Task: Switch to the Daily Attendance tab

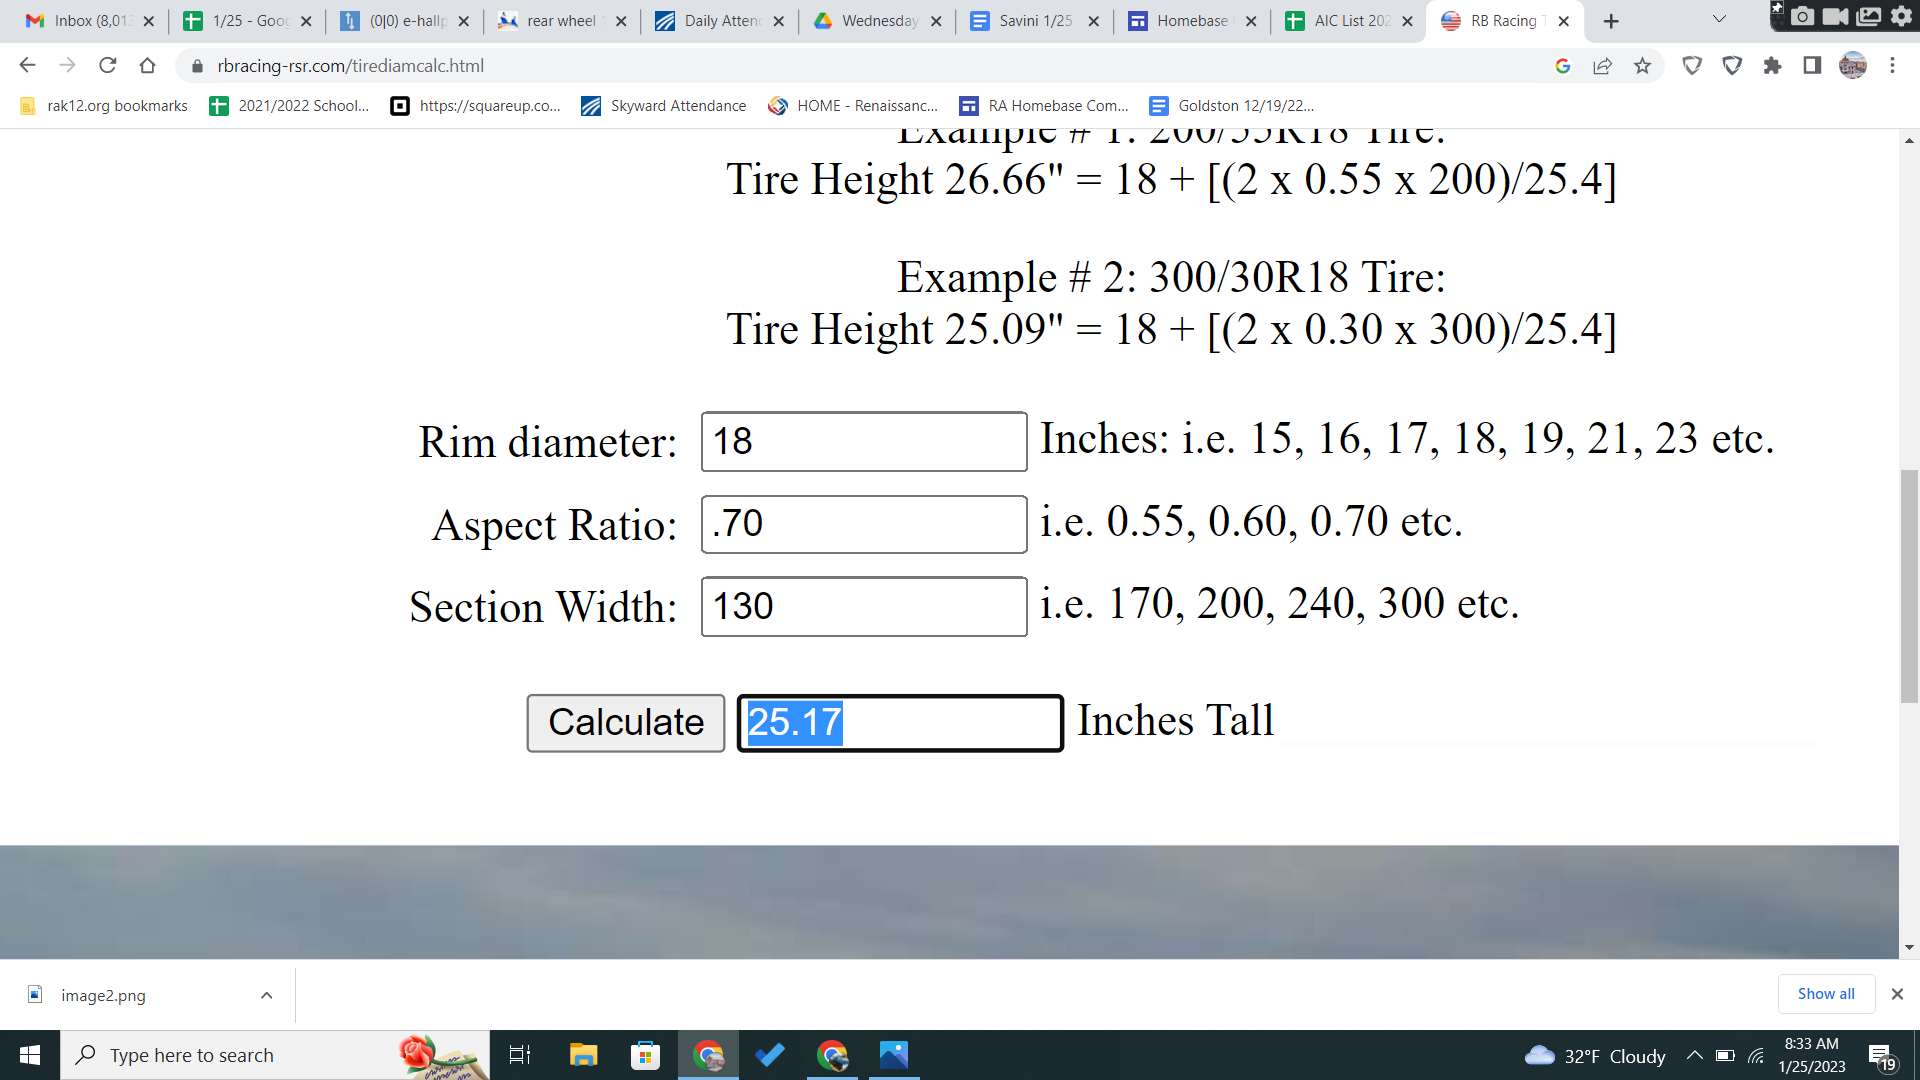Action: click(x=720, y=21)
